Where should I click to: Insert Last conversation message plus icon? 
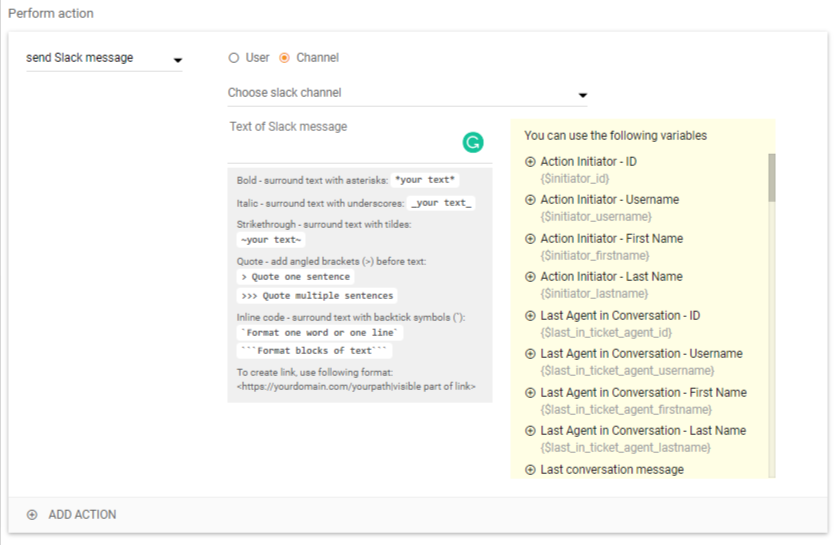[x=530, y=470]
